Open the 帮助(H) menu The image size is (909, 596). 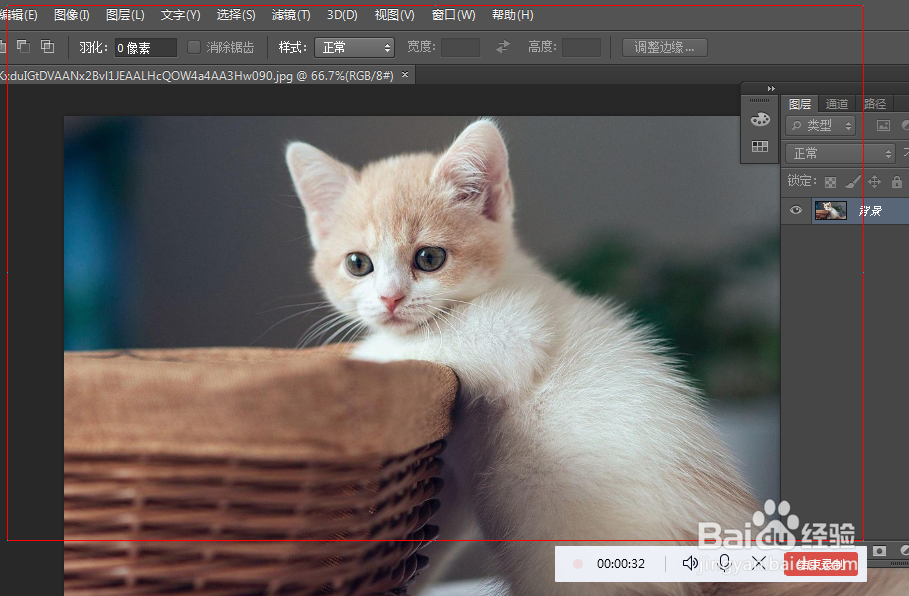click(x=512, y=15)
